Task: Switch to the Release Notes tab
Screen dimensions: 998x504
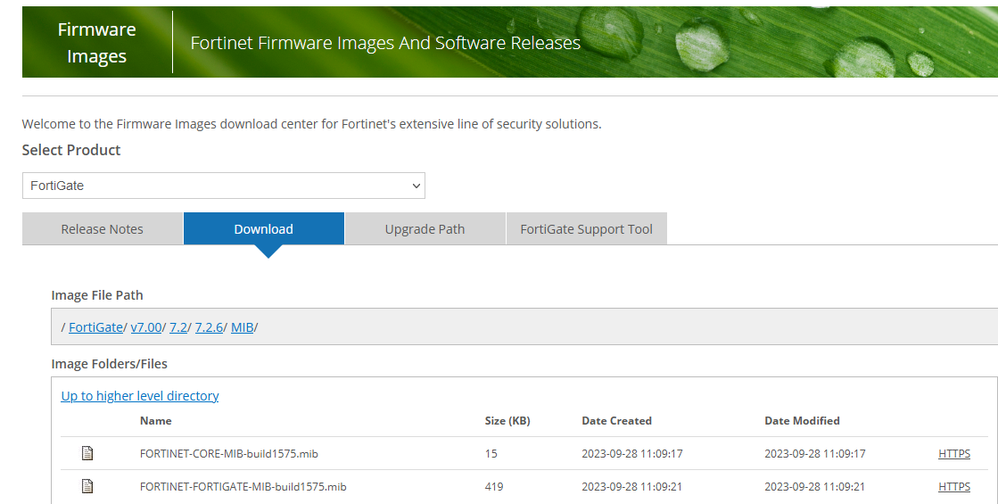Action: (102, 229)
